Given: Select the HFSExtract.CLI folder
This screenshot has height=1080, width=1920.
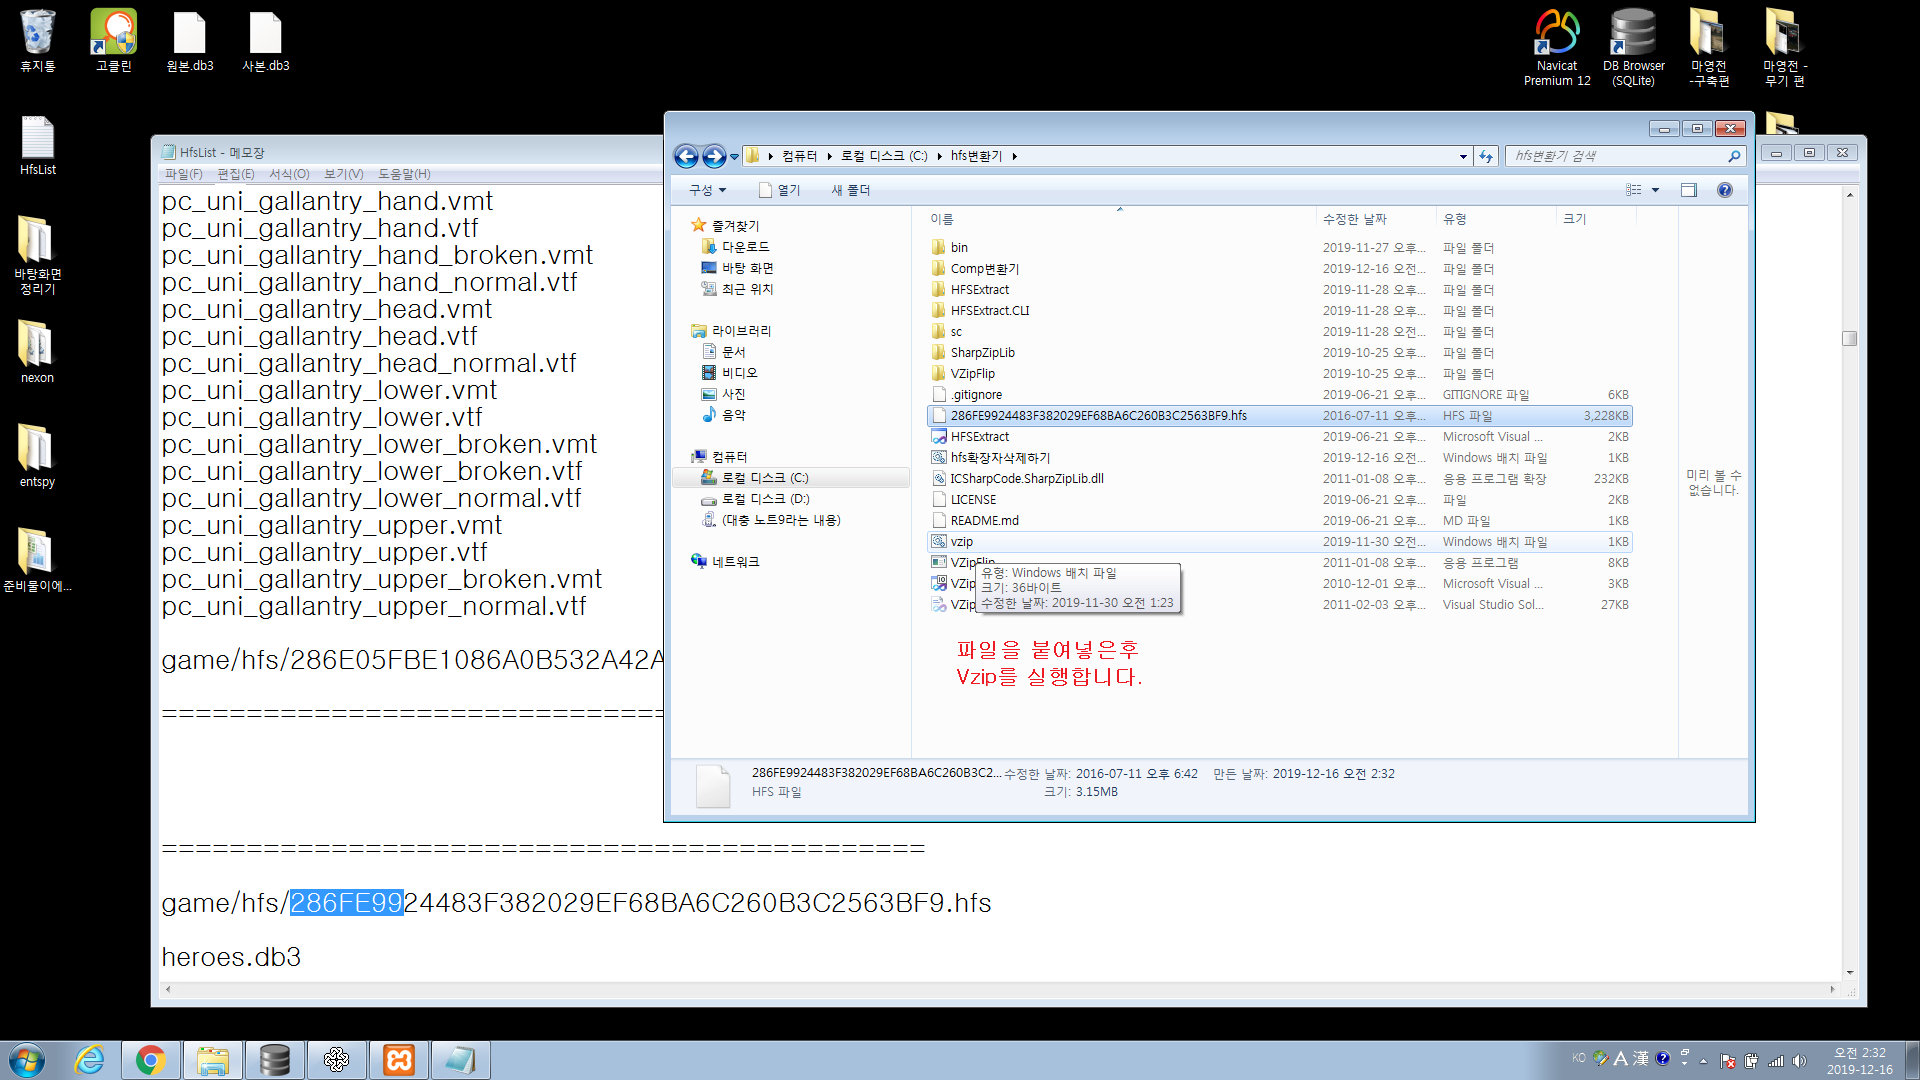Looking at the screenshot, I should pyautogui.click(x=1280, y=310).
